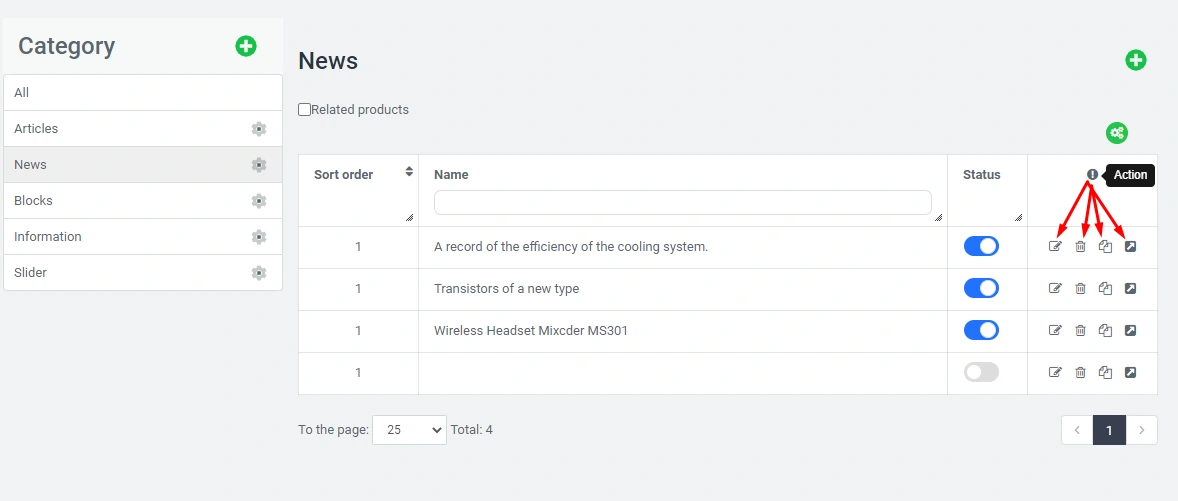This screenshot has height=501, width=1178.
Task: Open the empty-name row in new window
Action: pyautogui.click(x=1130, y=373)
